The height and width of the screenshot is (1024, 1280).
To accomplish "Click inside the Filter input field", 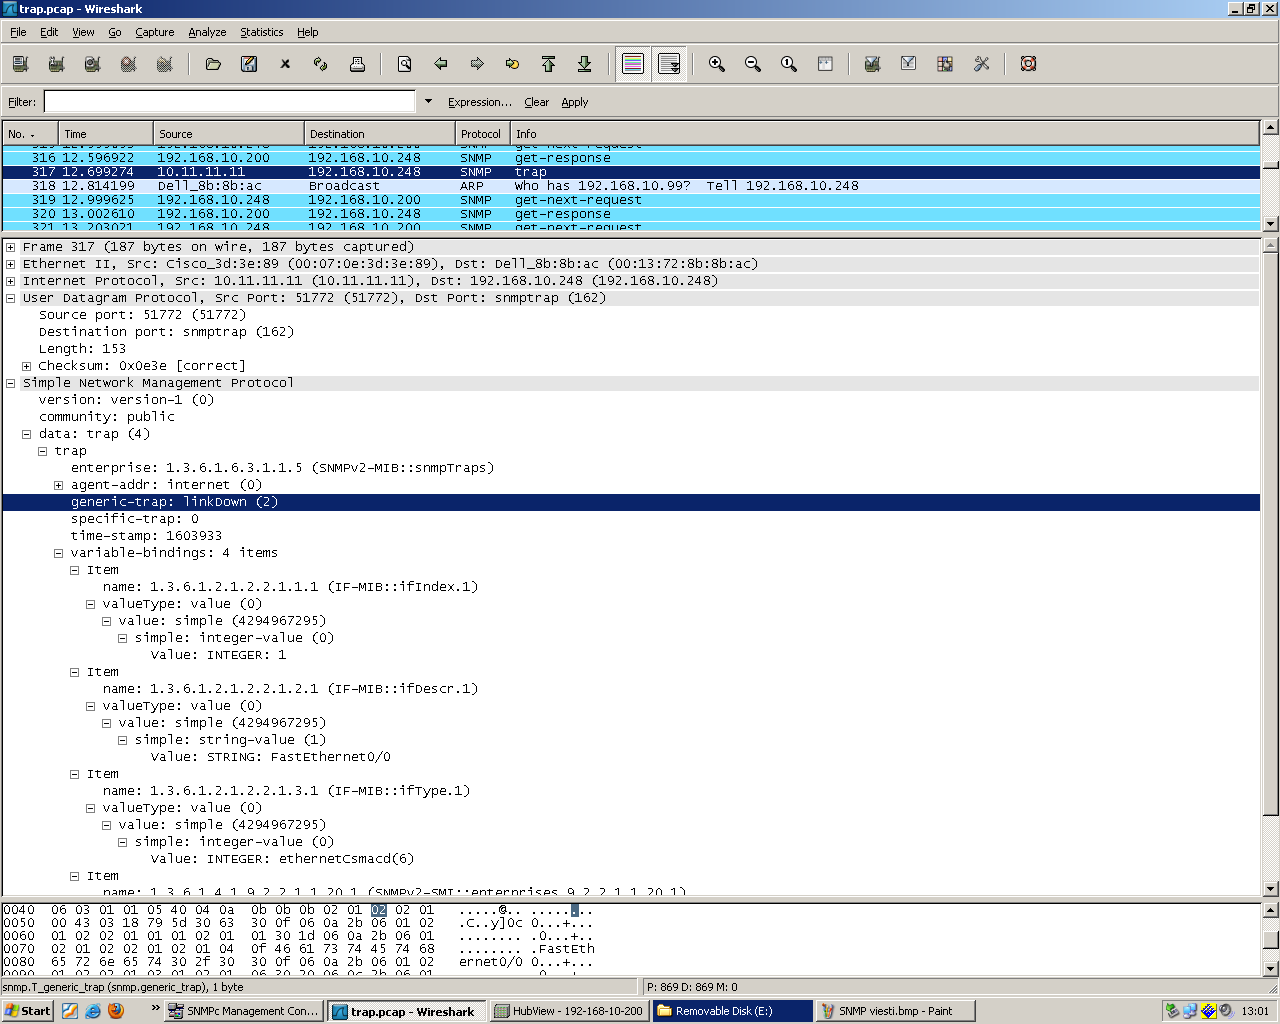I will 229,101.
